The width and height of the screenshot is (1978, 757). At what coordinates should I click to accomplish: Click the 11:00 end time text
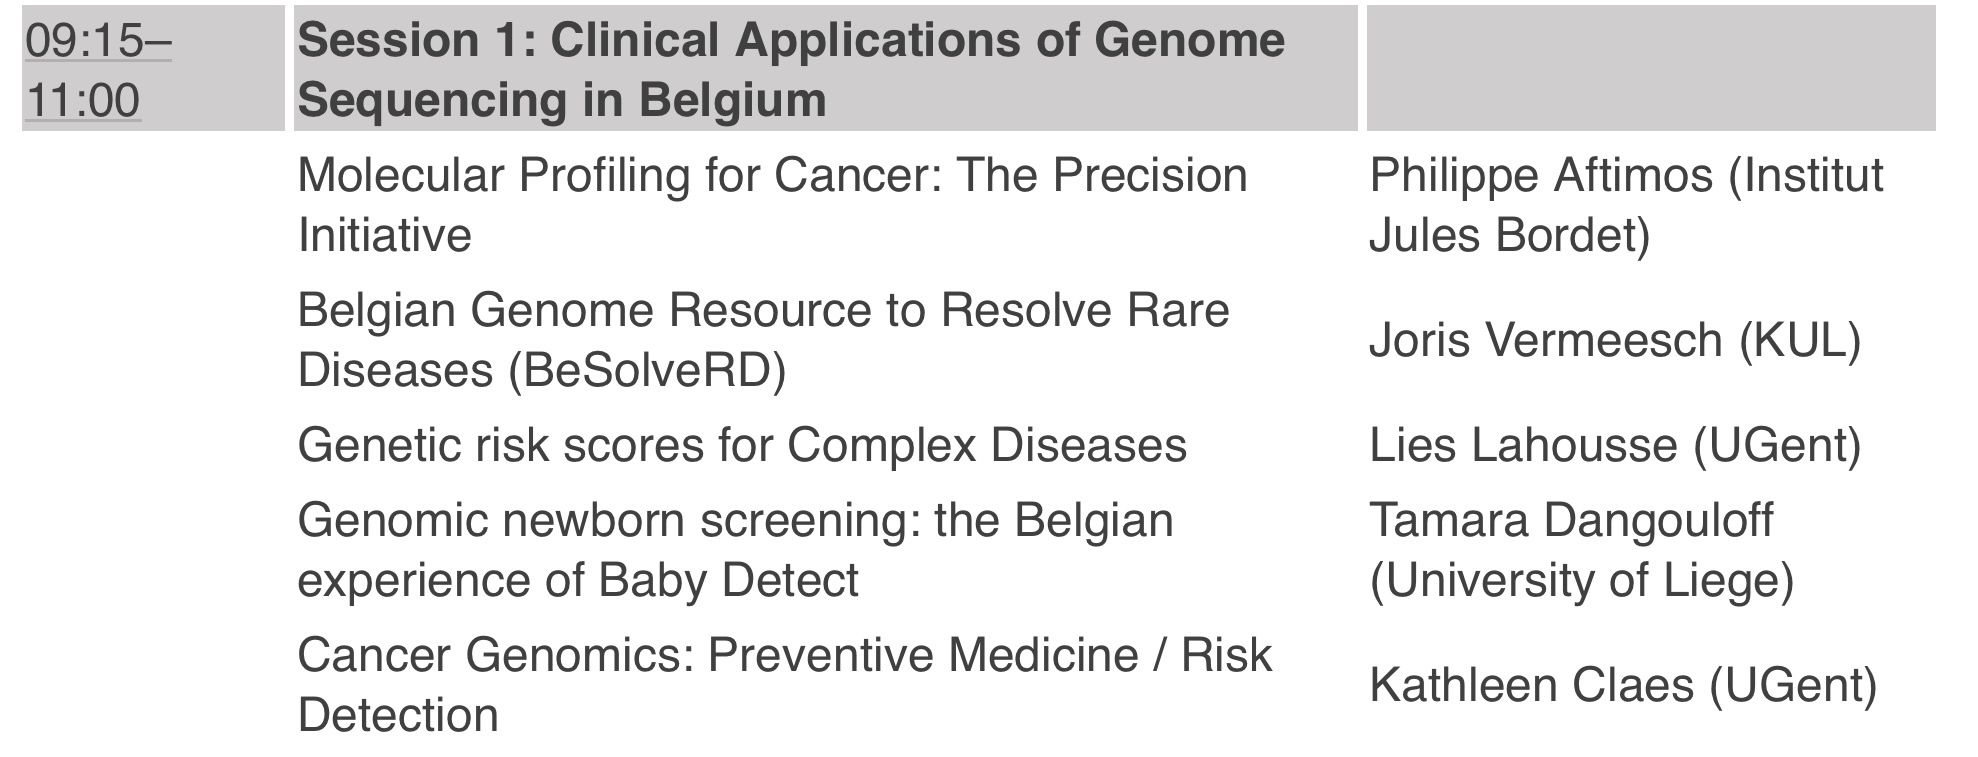tap(83, 101)
